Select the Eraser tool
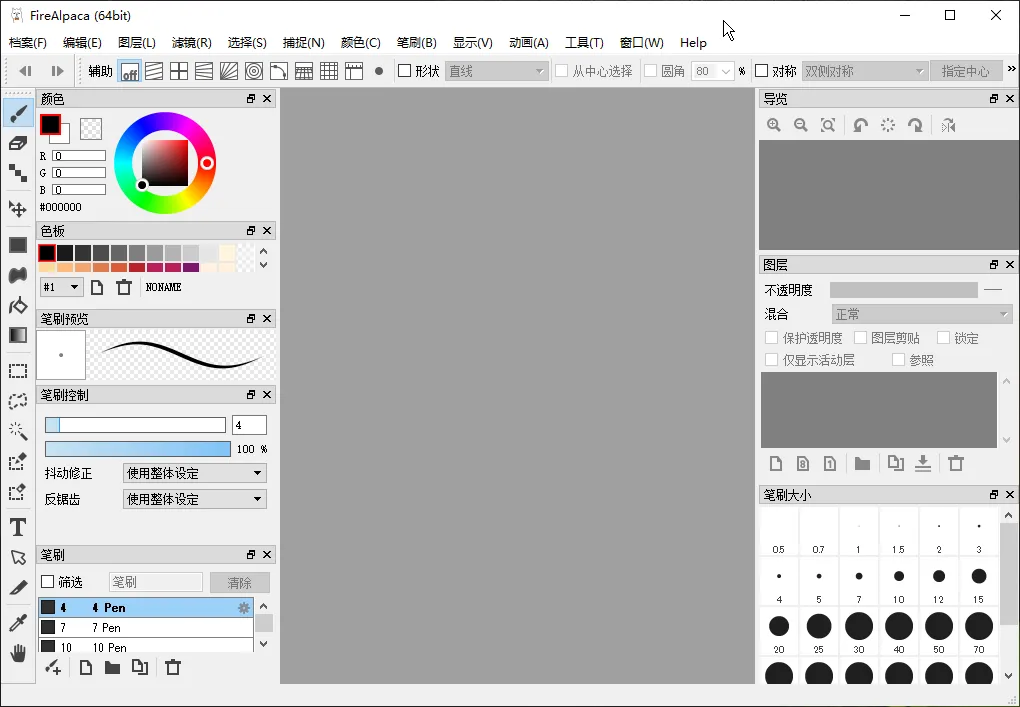The width and height of the screenshot is (1020, 707). pos(17,143)
